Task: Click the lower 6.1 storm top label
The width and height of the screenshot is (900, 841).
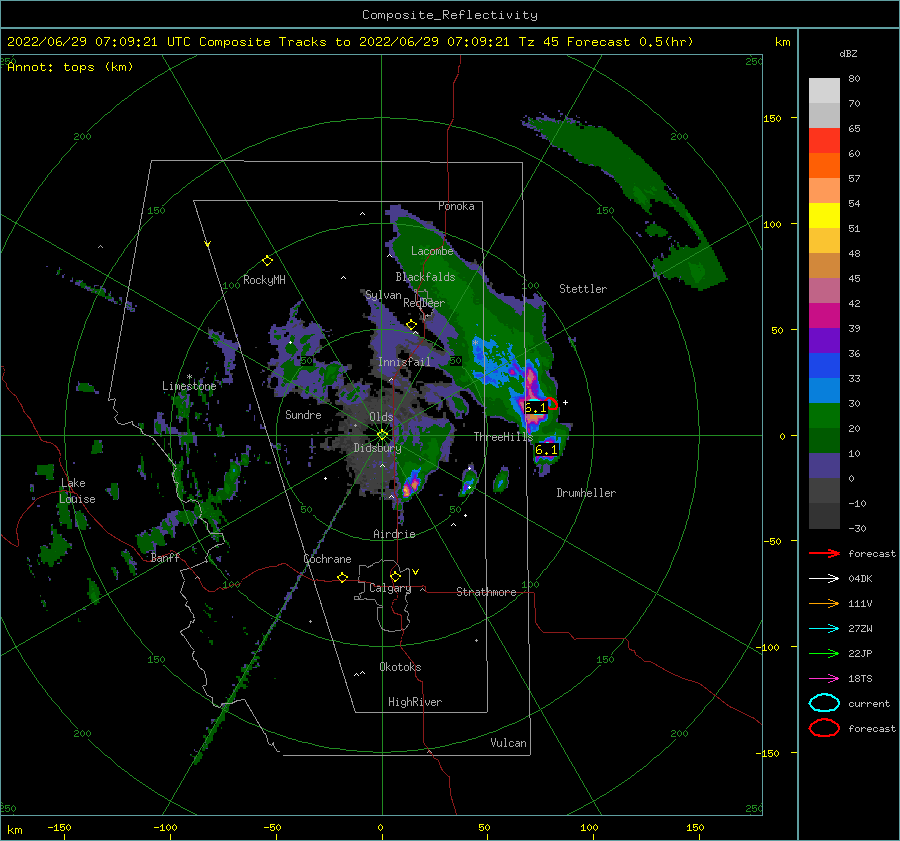Action: click(x=546, y=450)
